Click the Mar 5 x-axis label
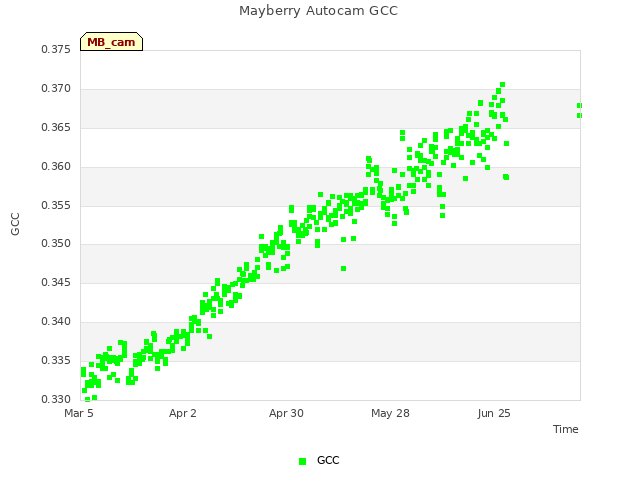Screen dimensions: 640x480 [79, 413]
